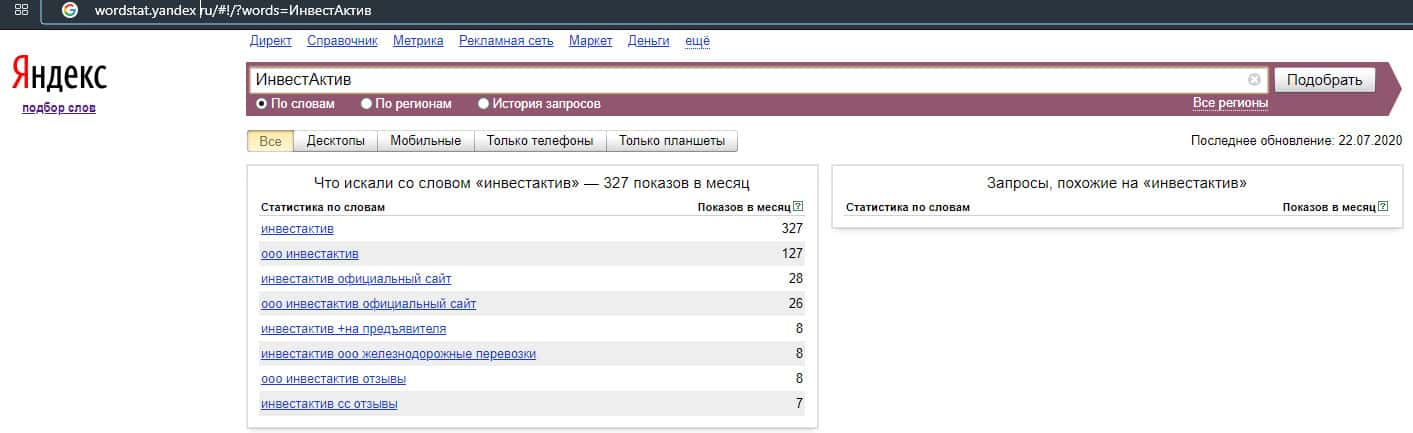1413x433 pixels.
Task: Select the 'Только телефоны' tab
Action: (540, 141)
